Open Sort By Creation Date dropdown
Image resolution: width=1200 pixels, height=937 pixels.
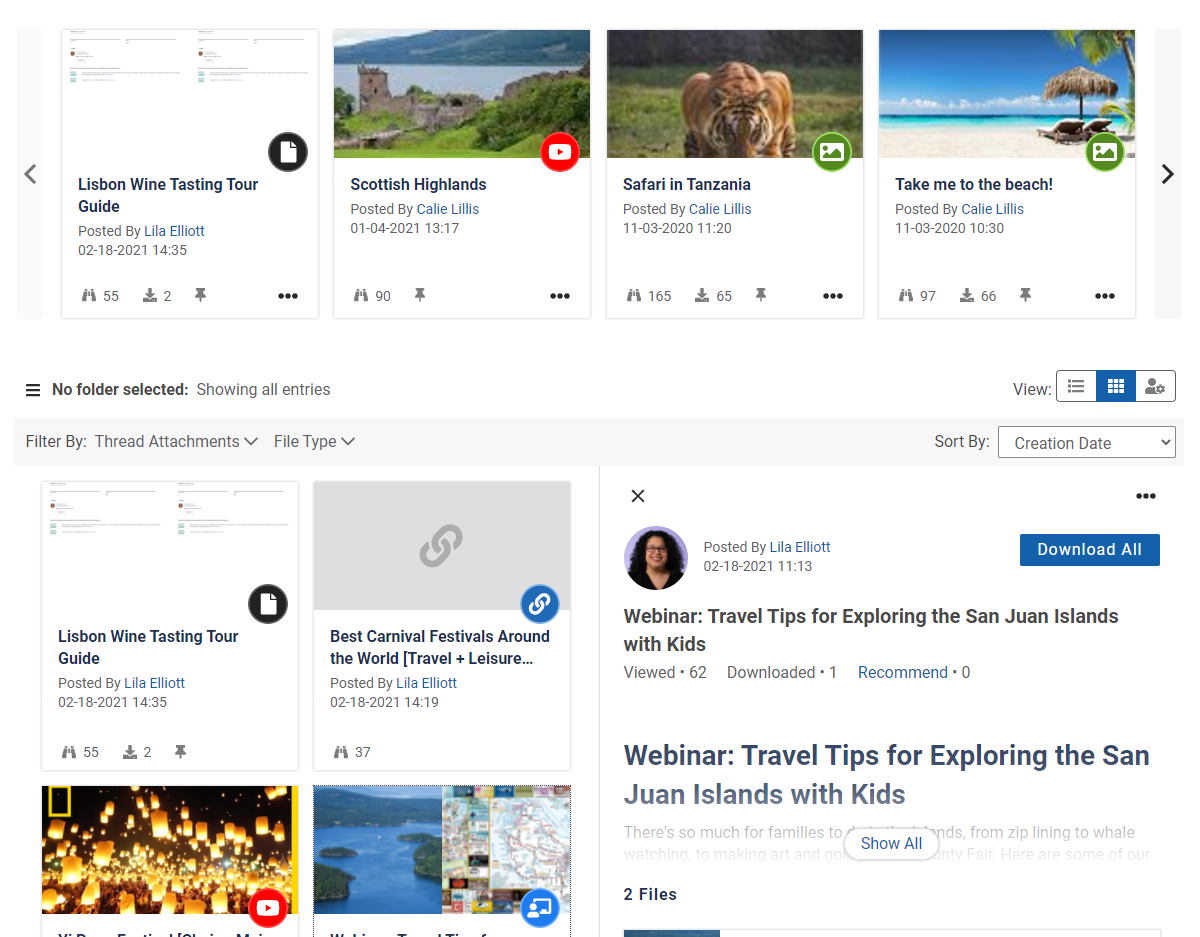click(1086, 443)
